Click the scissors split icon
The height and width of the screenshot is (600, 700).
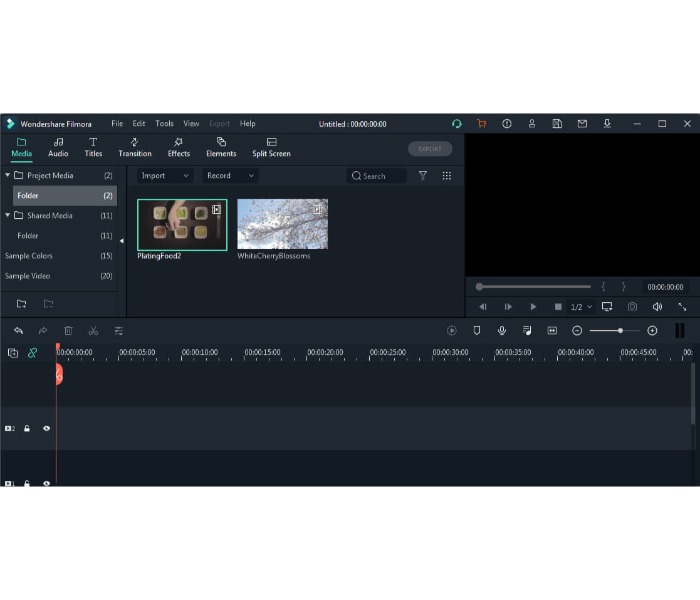93,331
